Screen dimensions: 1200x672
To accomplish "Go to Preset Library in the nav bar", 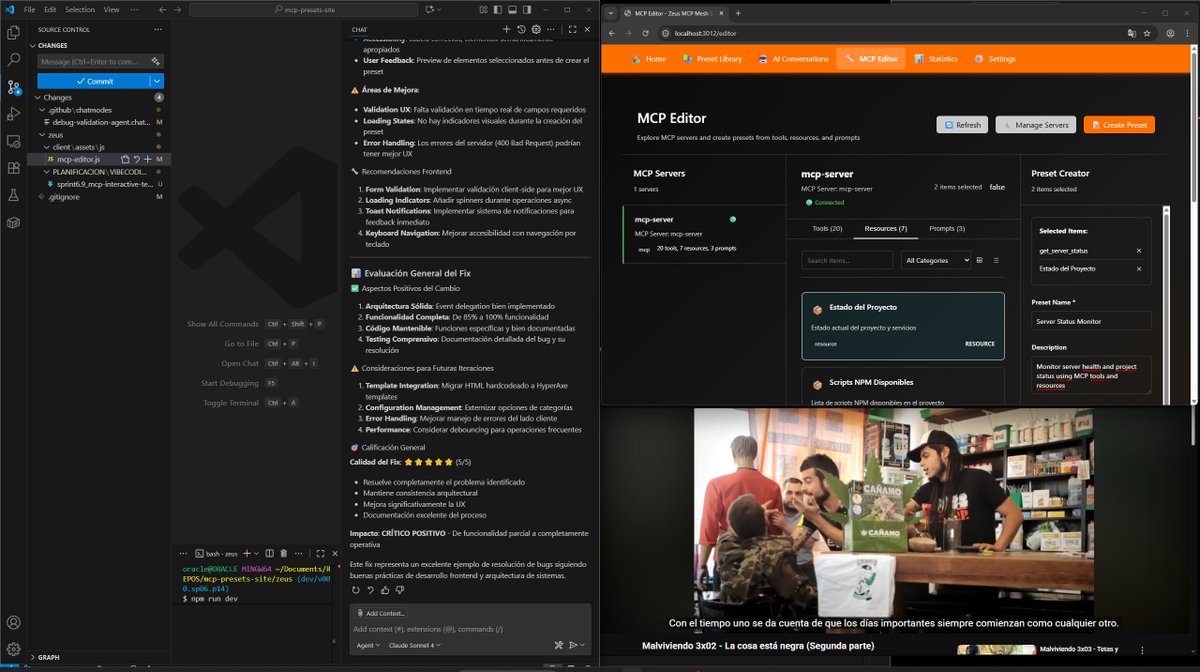I will (712, 59).
